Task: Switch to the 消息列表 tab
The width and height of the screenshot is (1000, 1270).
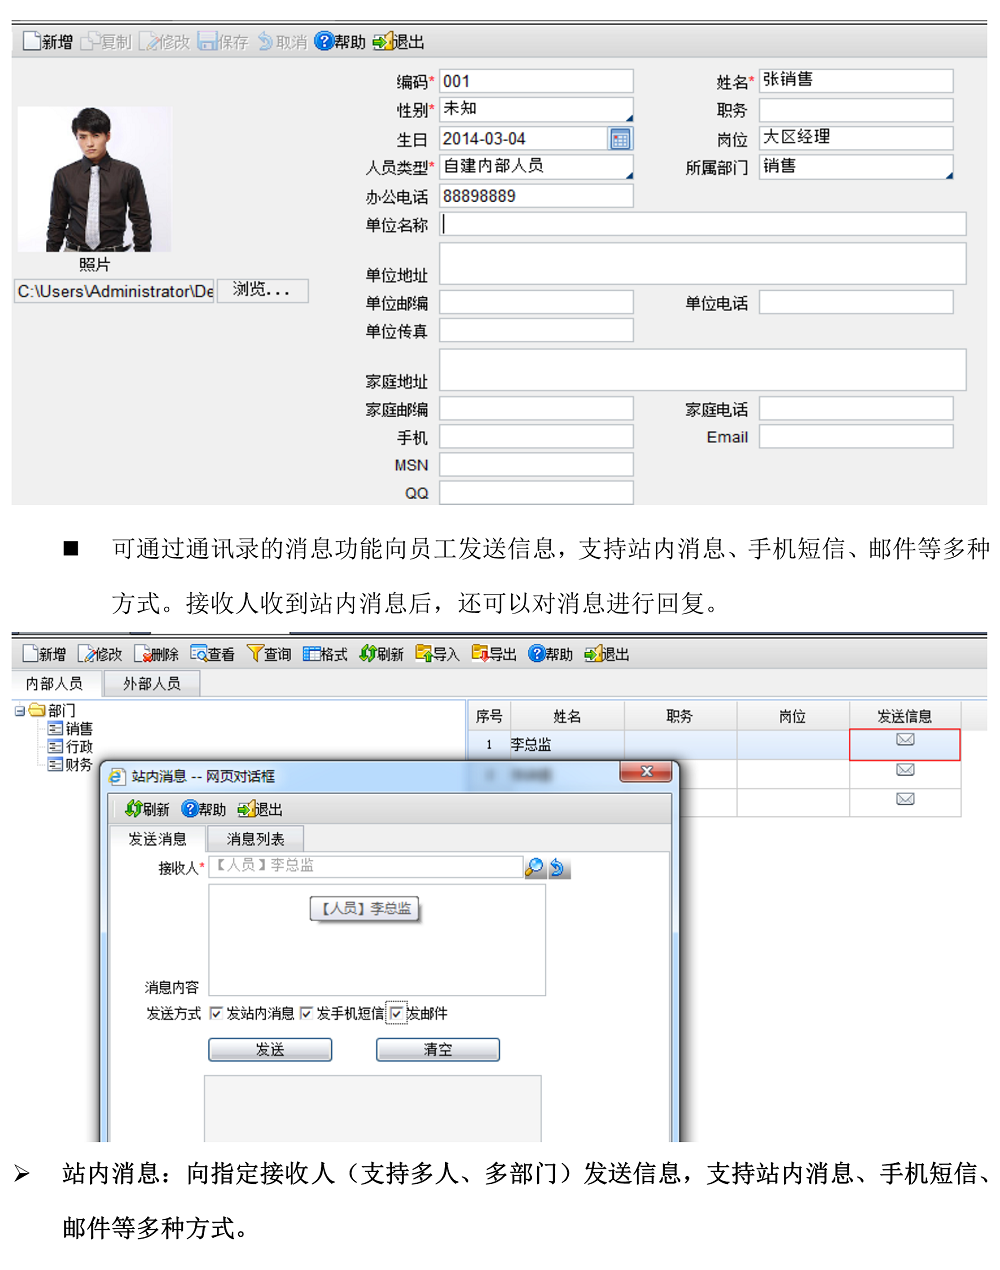Action: click(255, 839)
